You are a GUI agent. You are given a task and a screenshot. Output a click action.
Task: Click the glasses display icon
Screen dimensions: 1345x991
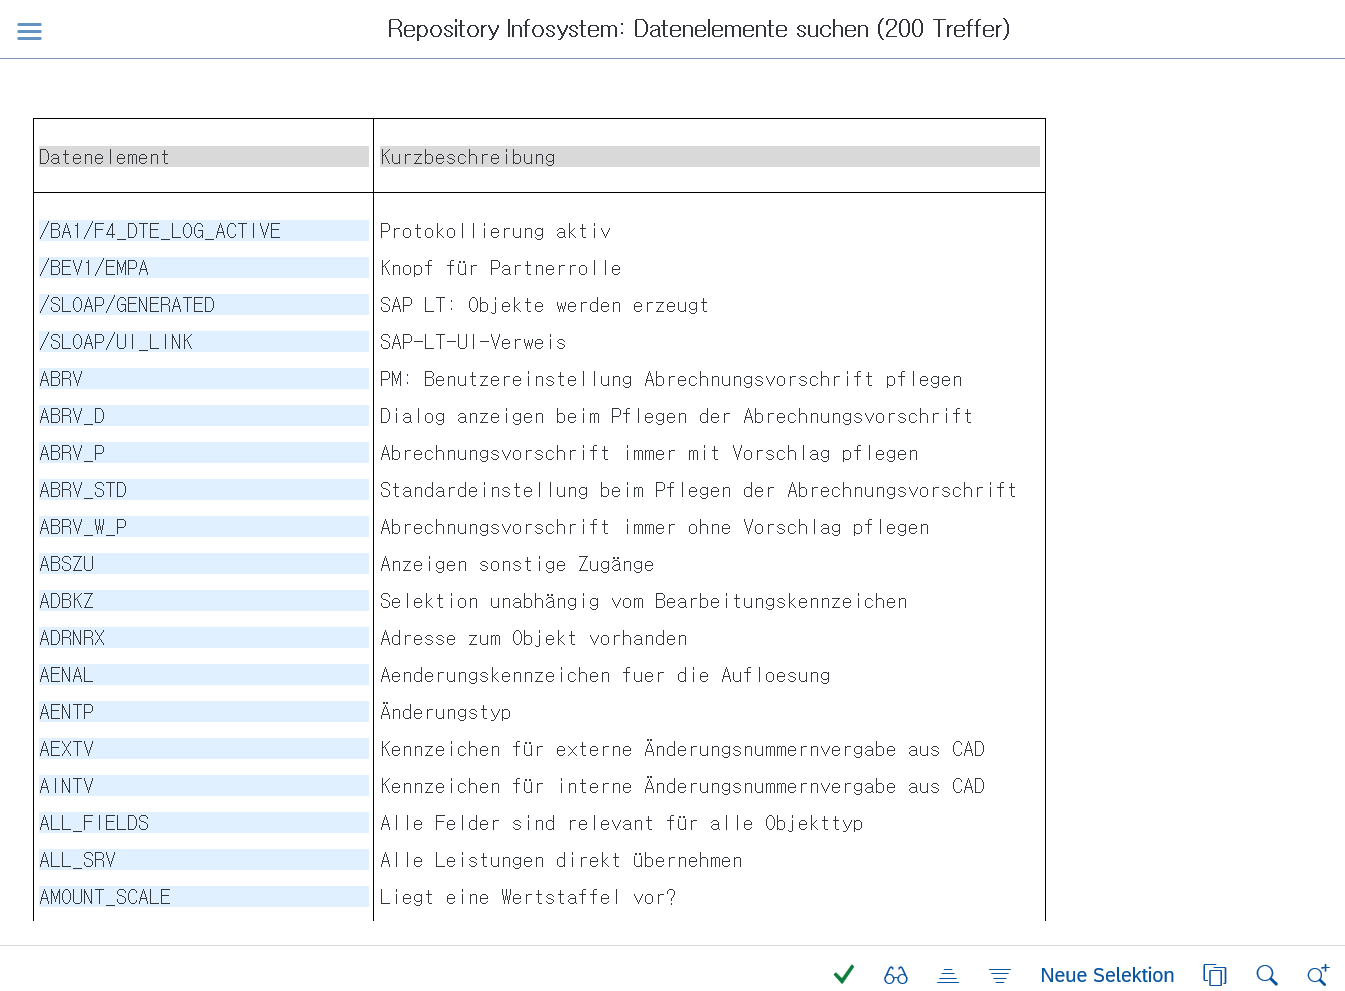tap(896, 975)
